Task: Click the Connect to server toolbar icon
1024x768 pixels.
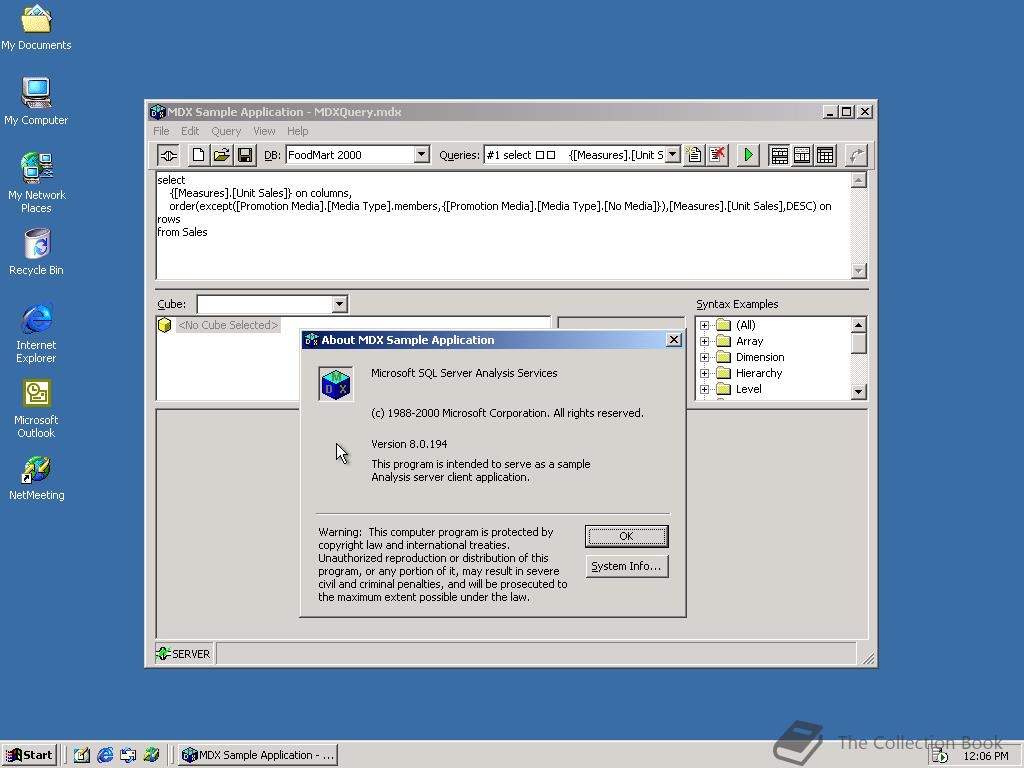Action: coord(168,155)
